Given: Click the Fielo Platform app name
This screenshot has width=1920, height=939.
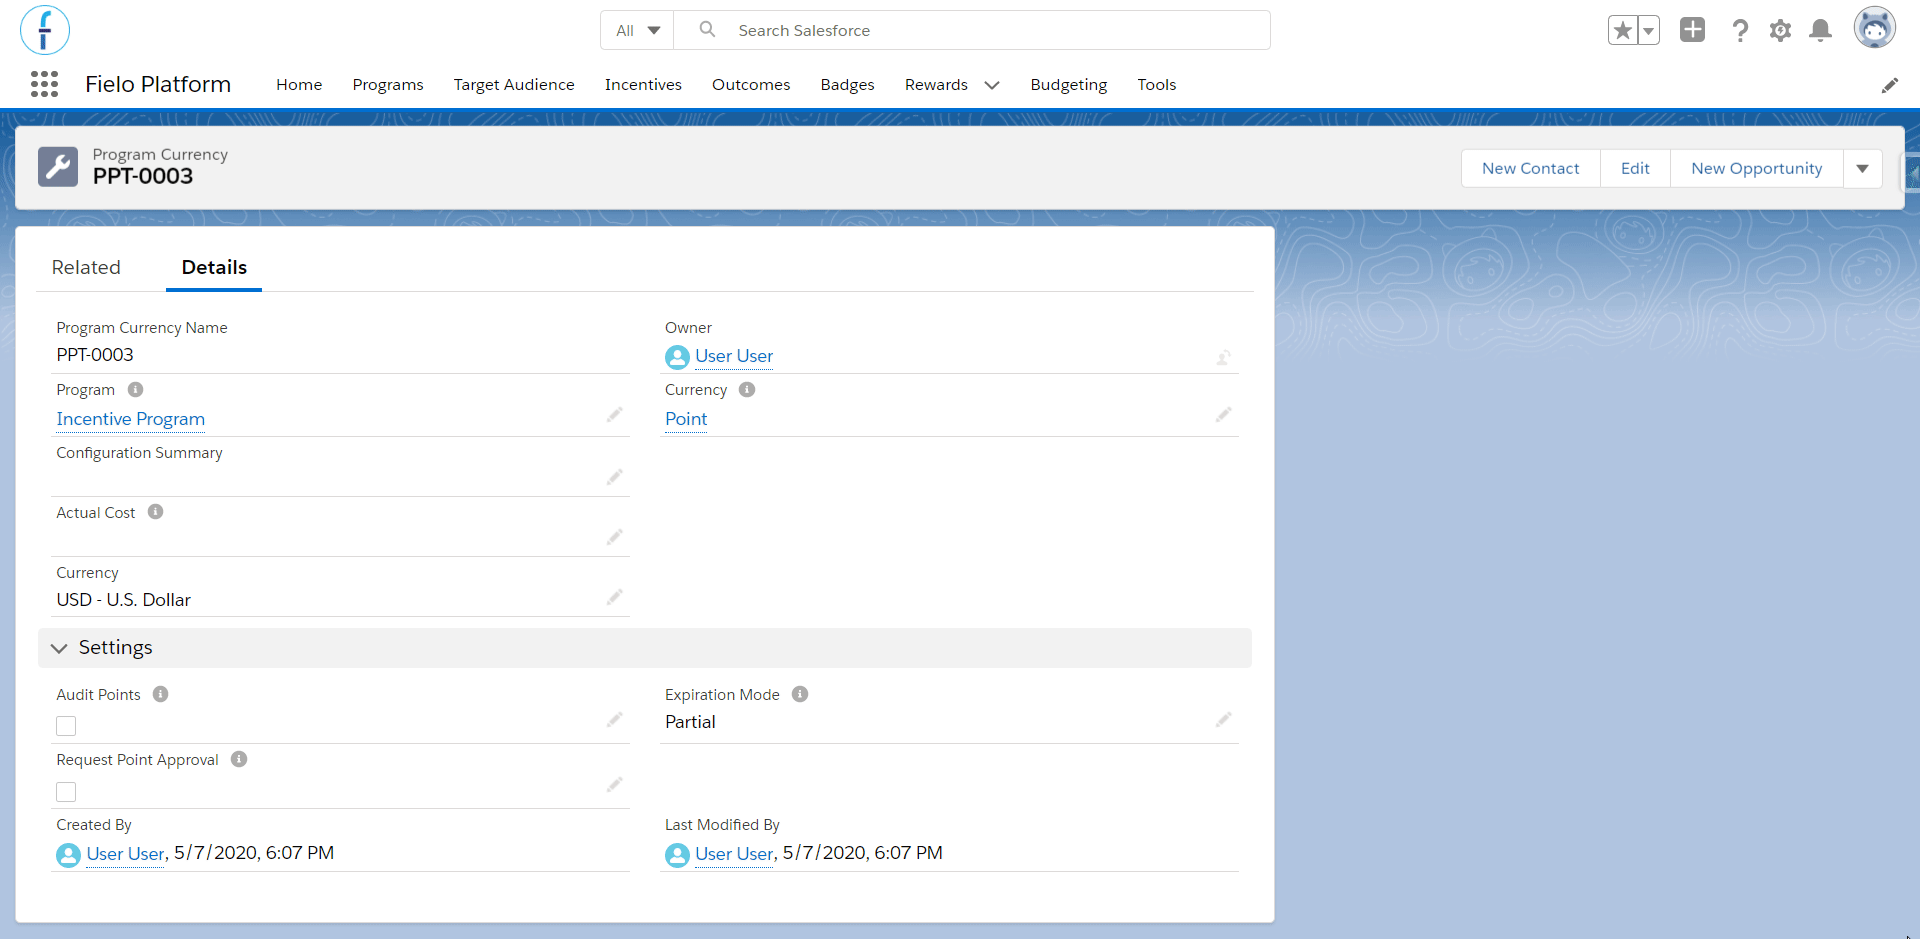Looking at the screenshot, I should click(x=158, y=84).
